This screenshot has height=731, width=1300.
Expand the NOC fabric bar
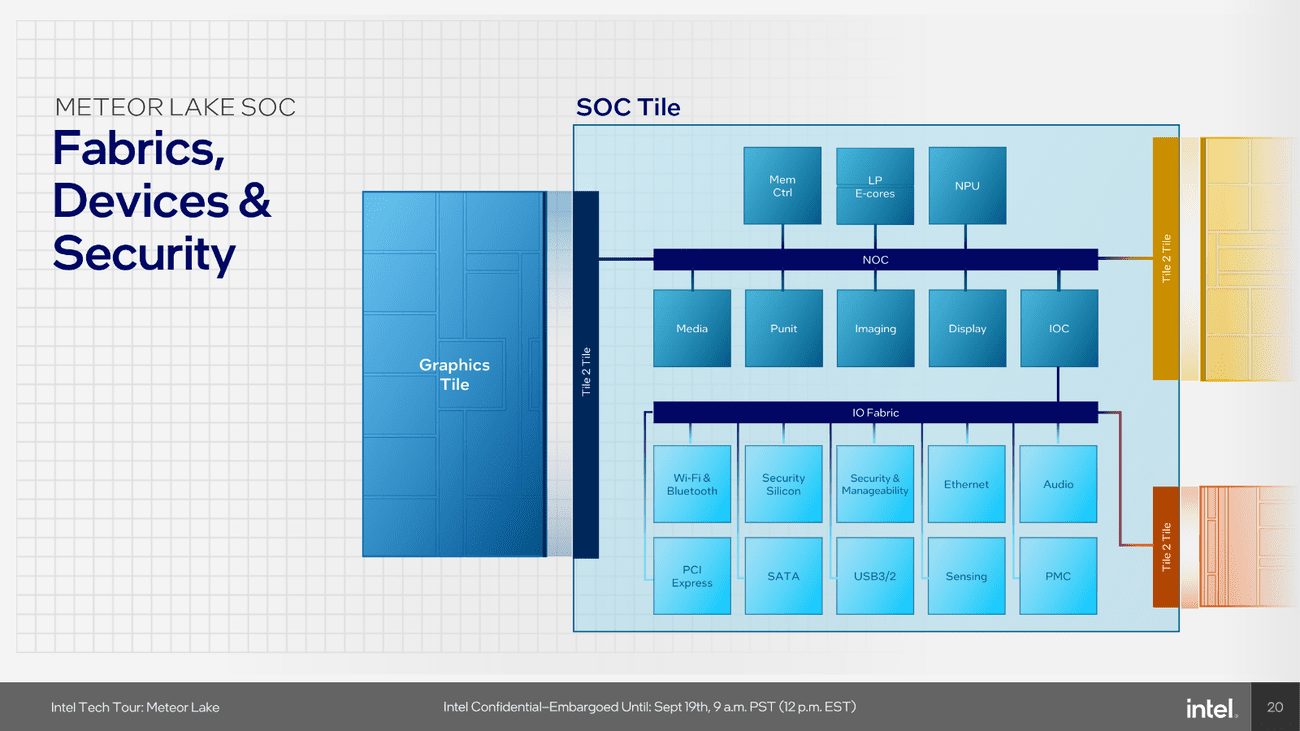[875, 259]
